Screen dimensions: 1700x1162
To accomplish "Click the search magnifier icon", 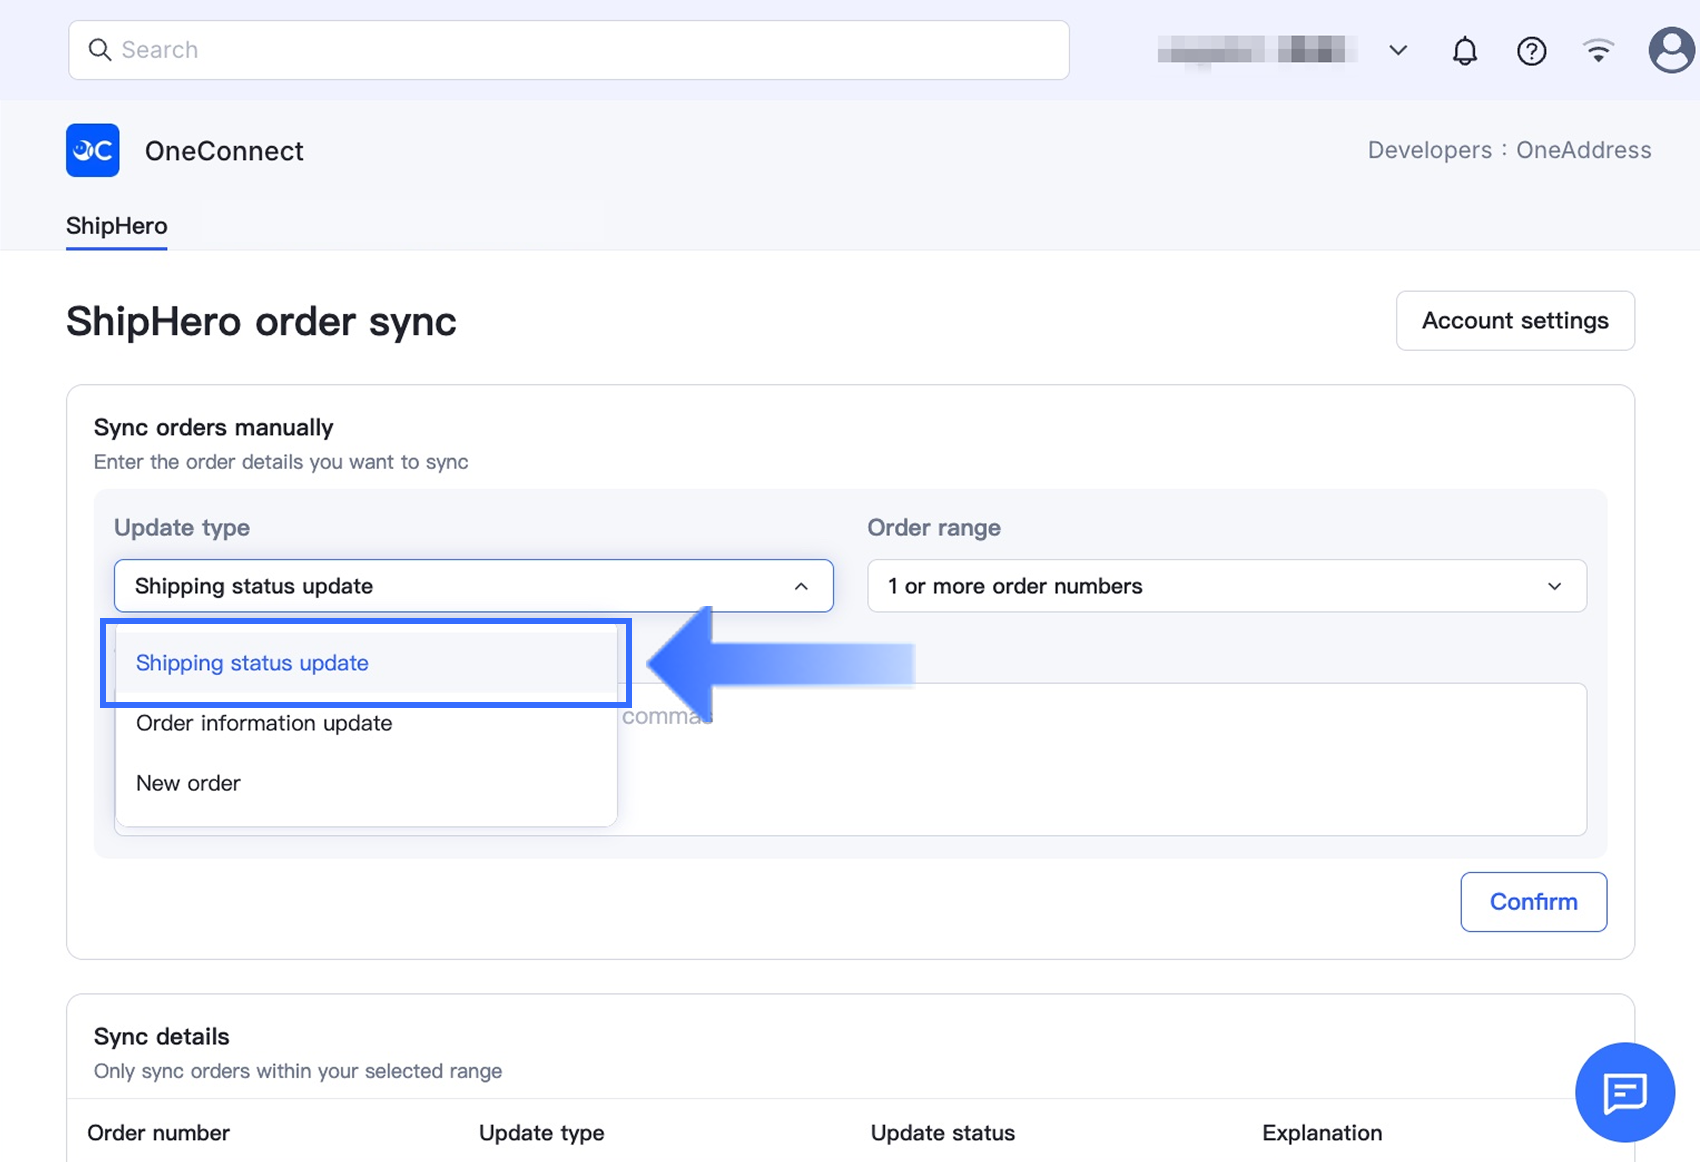I will click(x=99, y=50).
